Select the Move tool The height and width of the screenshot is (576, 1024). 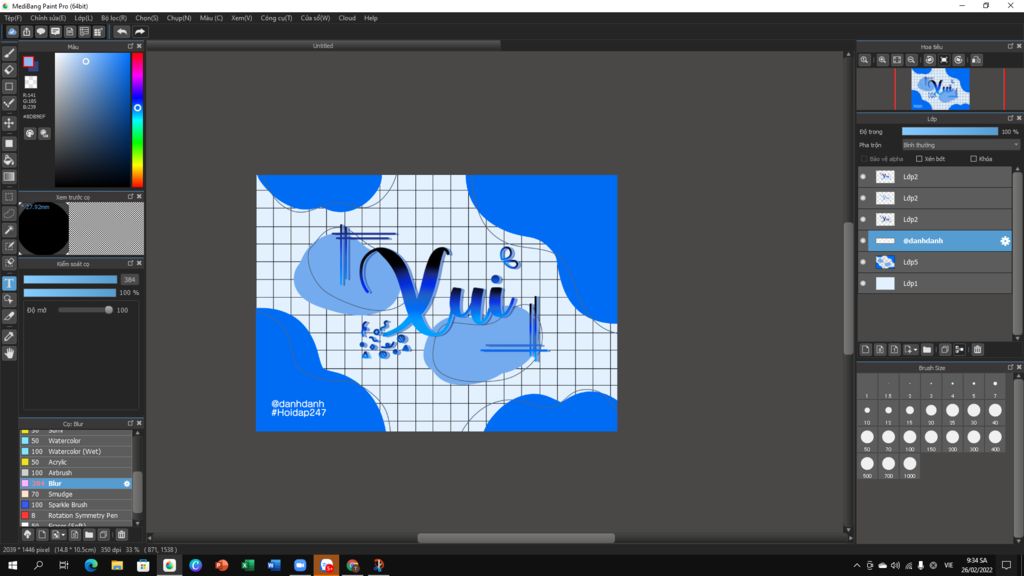[x=9, y=123]
